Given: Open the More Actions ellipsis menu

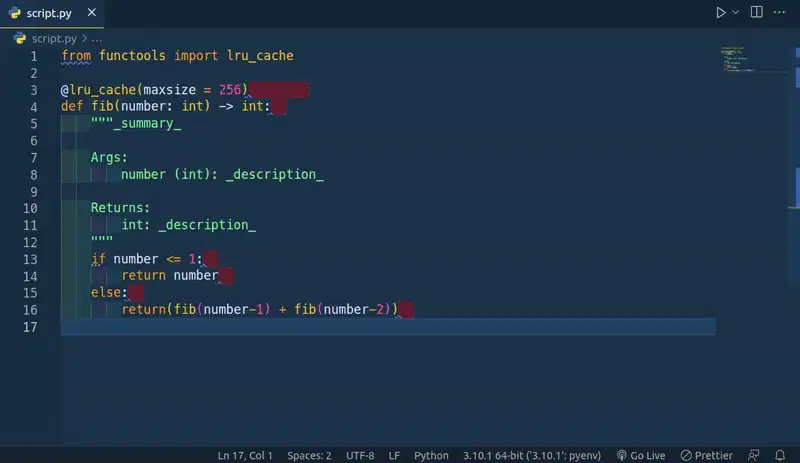Looking at the screenshot, I should click(x=779, y=12).
